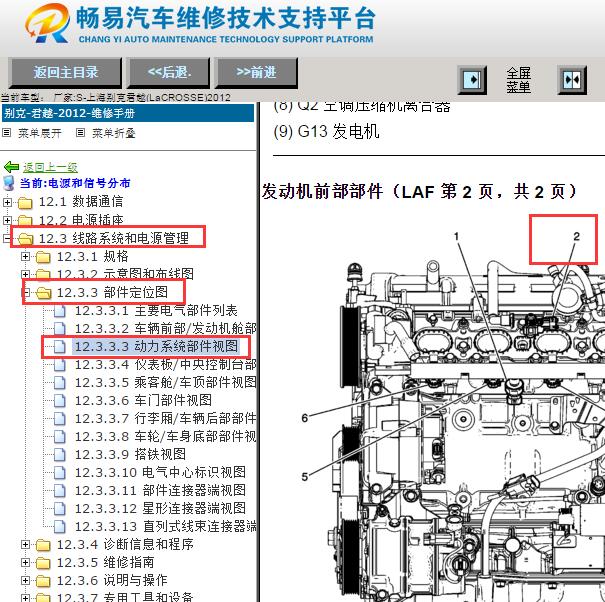Open the 12.3.6 说明与操作 folder
Viewport: 605px width, 602px height.
[x=112, y=580]
